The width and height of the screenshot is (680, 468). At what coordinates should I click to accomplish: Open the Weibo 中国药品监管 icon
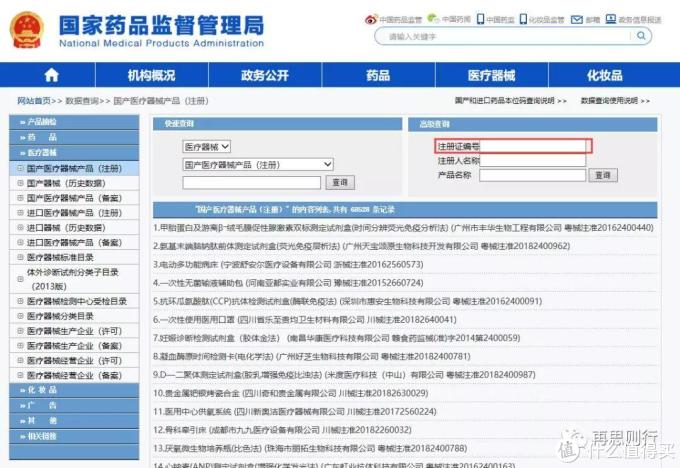pos(371,19)
